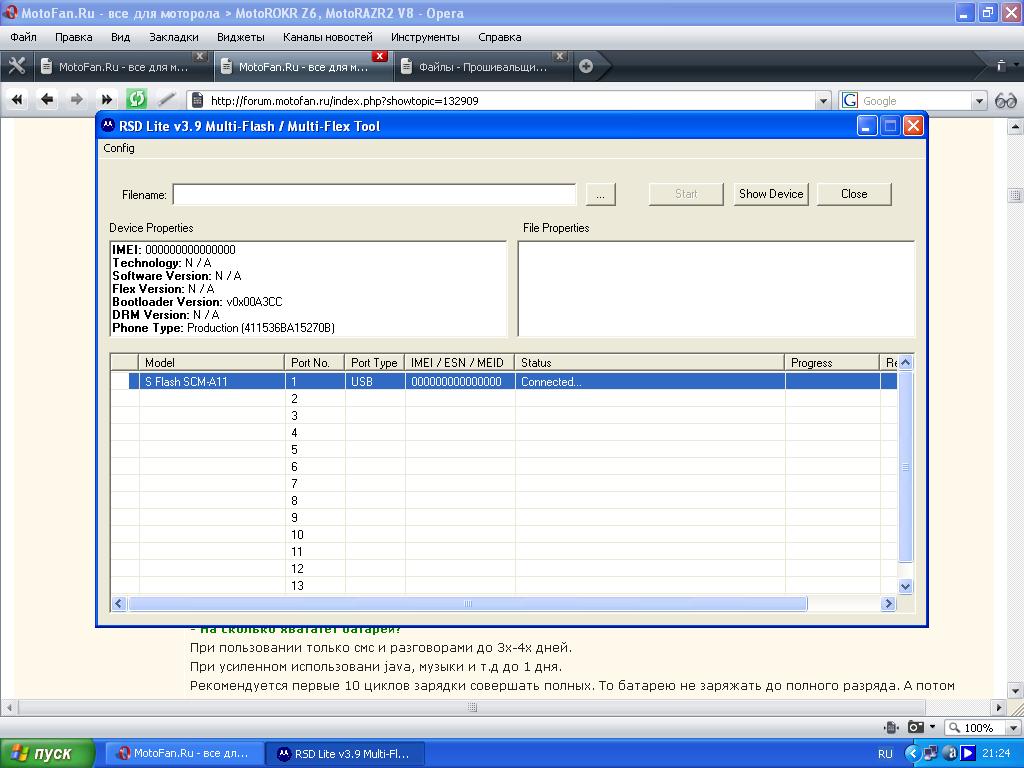The height and width of the screenshot is (768, 1024).
Task: Open the Правка menu
Action: [74, 37]
